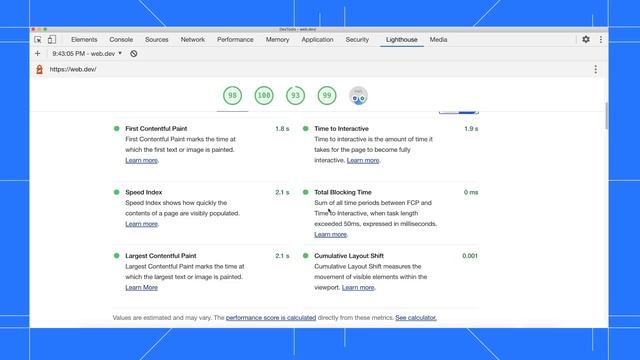Viewport: 640px width, 360px height.
Task: Select the score gauge showing 100
Action: click(x=264, y=96)
